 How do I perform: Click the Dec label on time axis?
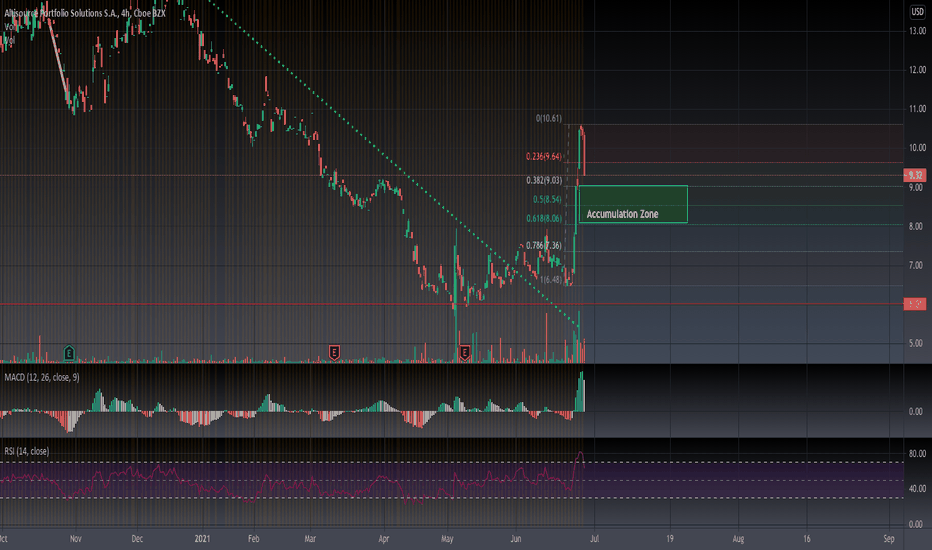(x=137, y=539)
